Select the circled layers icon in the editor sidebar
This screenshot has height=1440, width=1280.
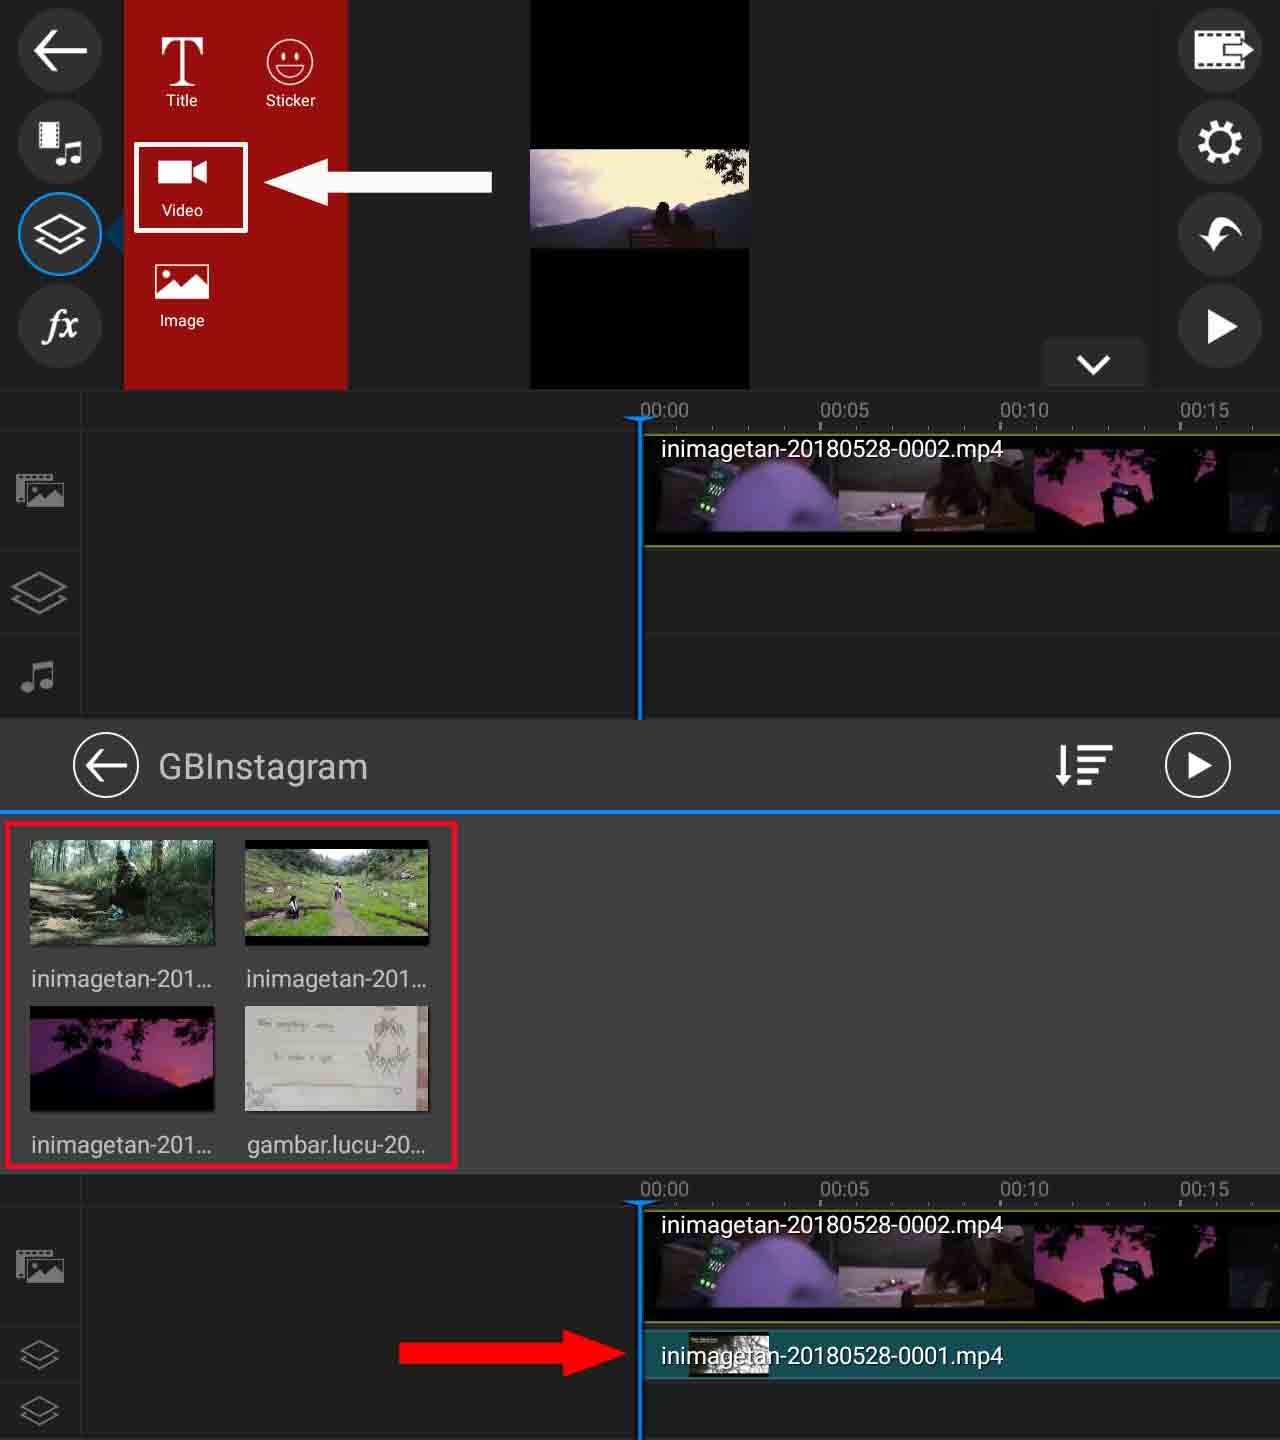60,234
